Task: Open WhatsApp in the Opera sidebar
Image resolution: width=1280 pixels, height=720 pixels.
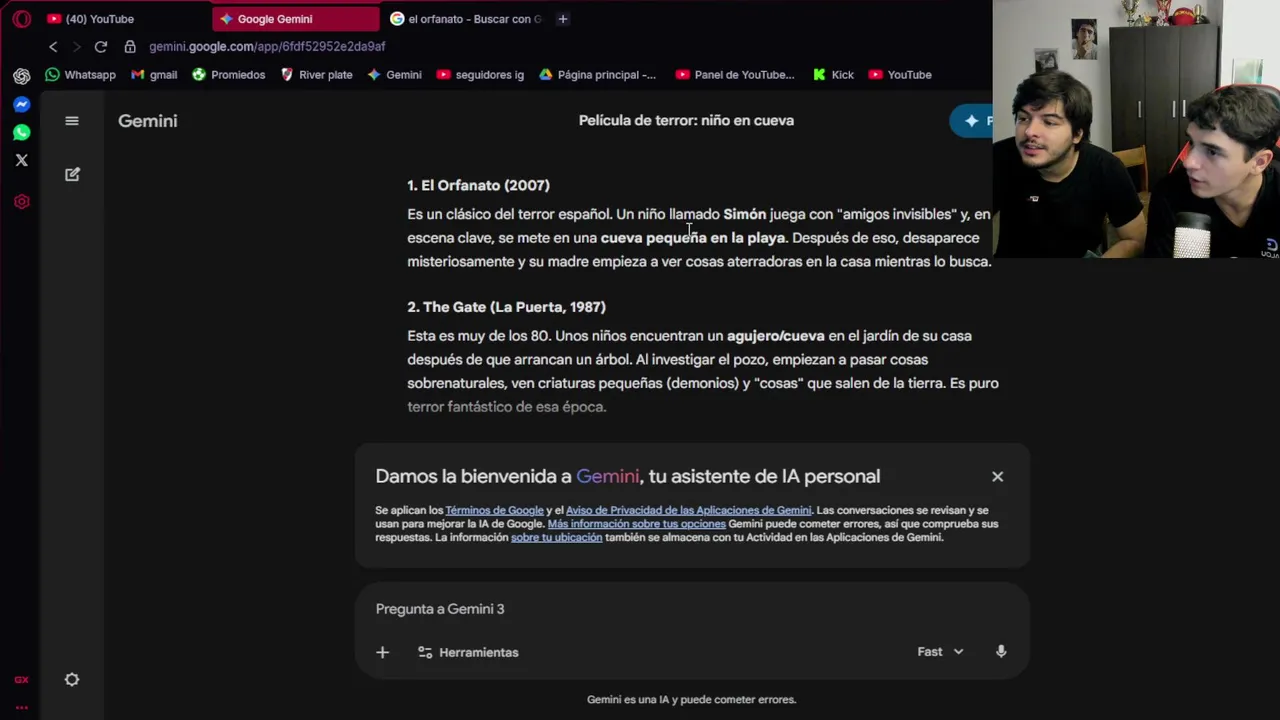Action: pos(22,132)
